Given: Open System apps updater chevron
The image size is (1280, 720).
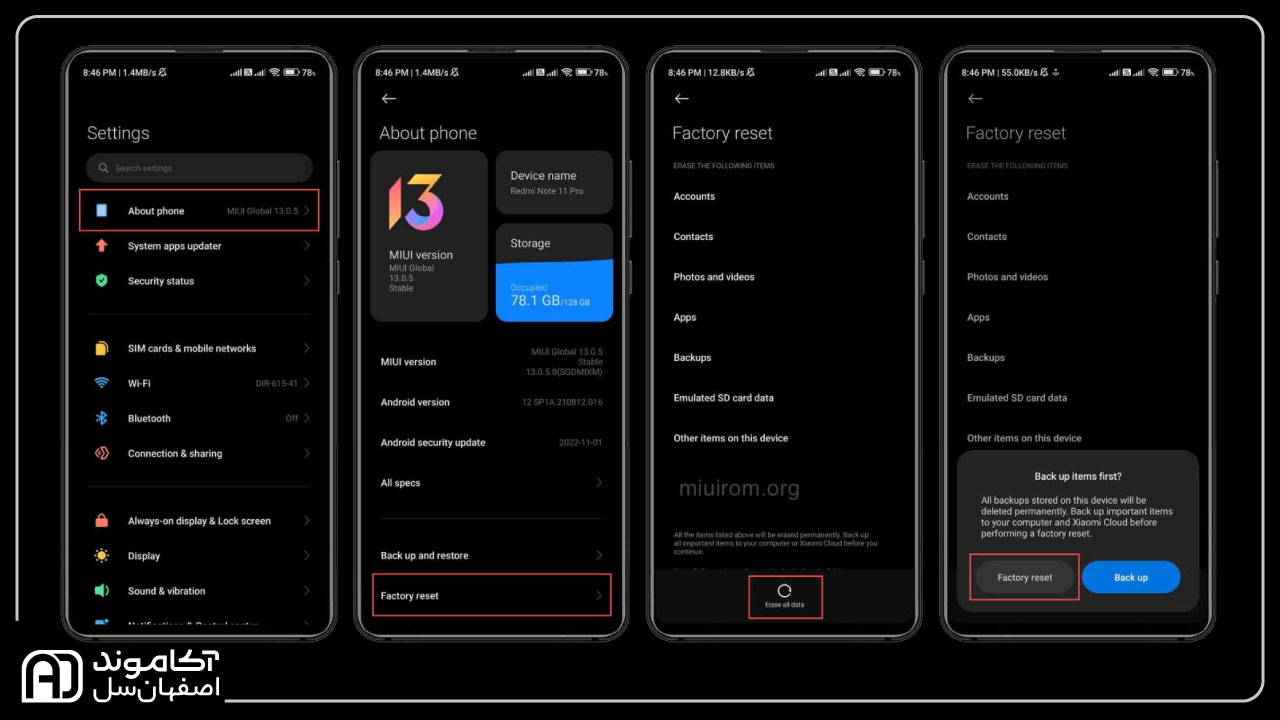Looking at the screenshot, I should tap(307, 246).
